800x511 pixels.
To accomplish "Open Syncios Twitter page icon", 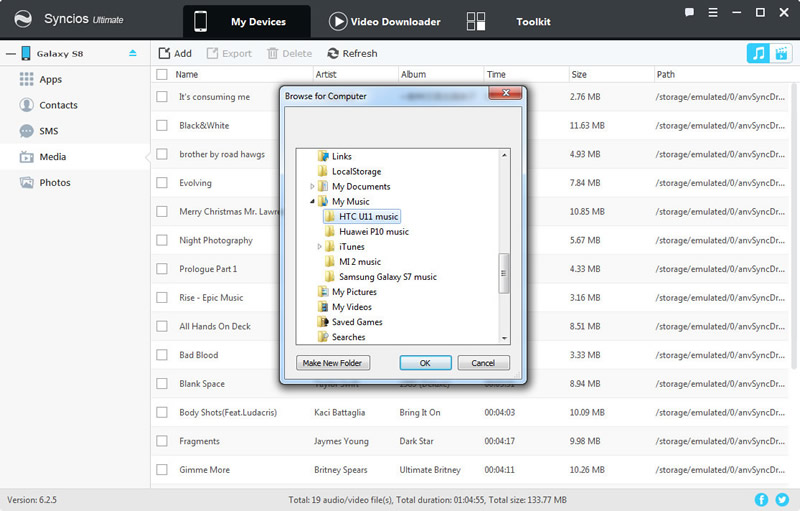I will 782,500.
